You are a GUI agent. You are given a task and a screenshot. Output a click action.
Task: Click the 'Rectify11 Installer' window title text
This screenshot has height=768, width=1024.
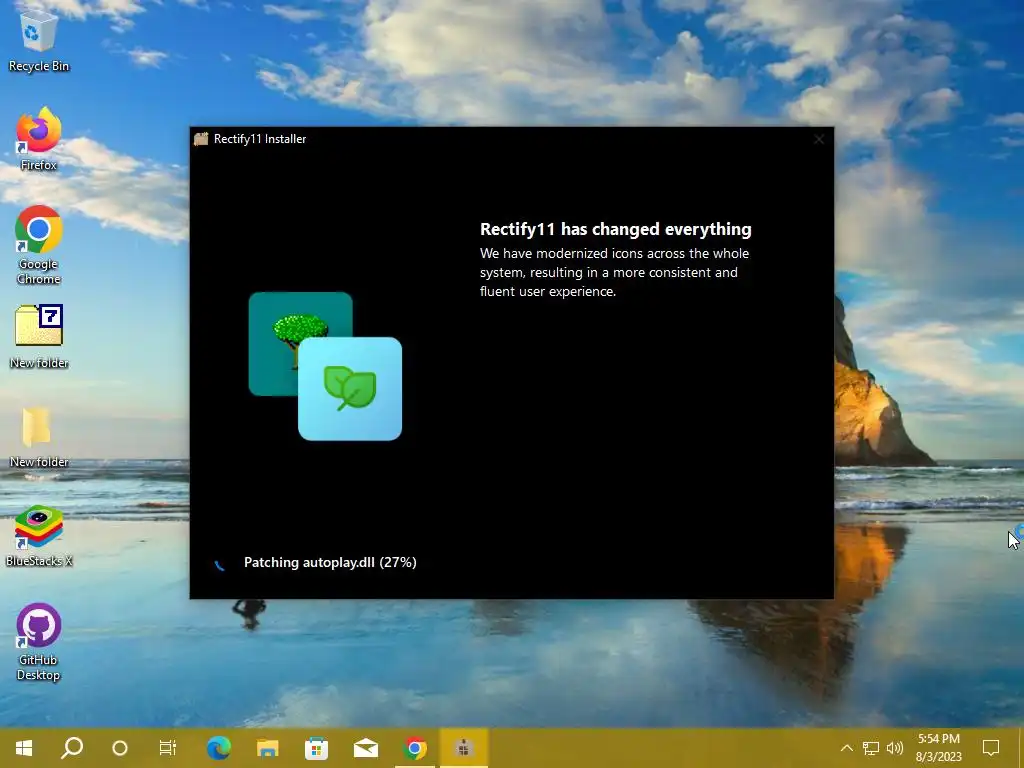[x=260, y=138]
